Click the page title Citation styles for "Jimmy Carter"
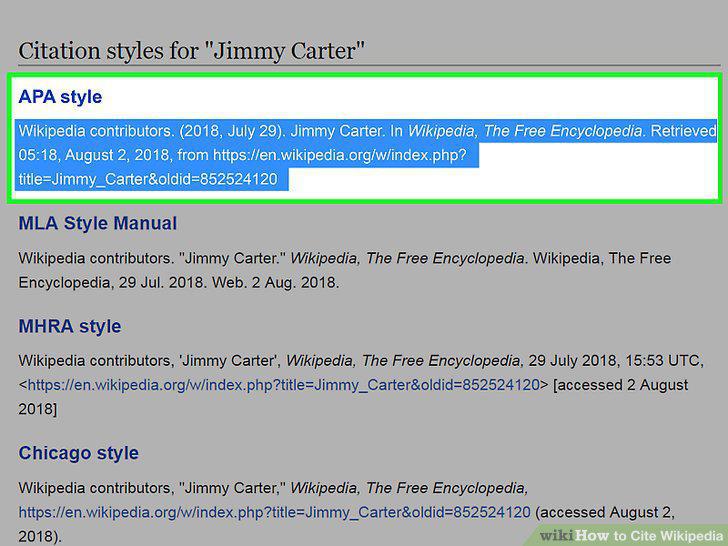This screenshot has height=546, width=728. click(191, 51)
